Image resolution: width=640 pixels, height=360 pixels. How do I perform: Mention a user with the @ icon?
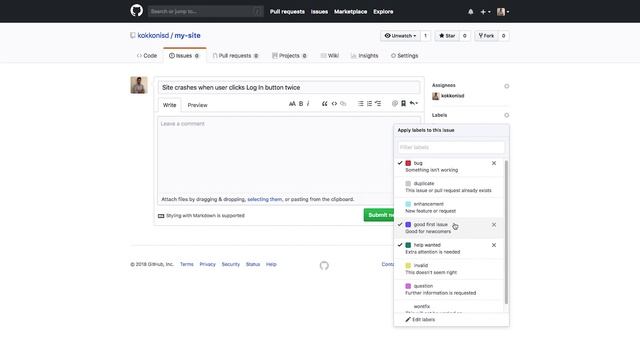point(395,104)
